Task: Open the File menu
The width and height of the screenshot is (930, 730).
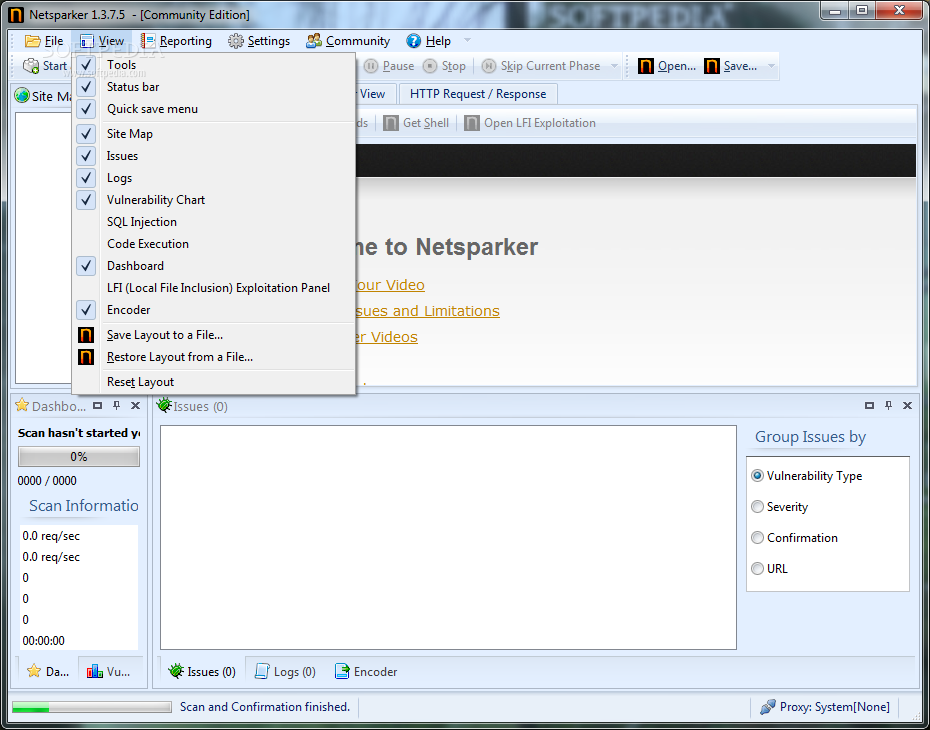Action: coord(44,41)
